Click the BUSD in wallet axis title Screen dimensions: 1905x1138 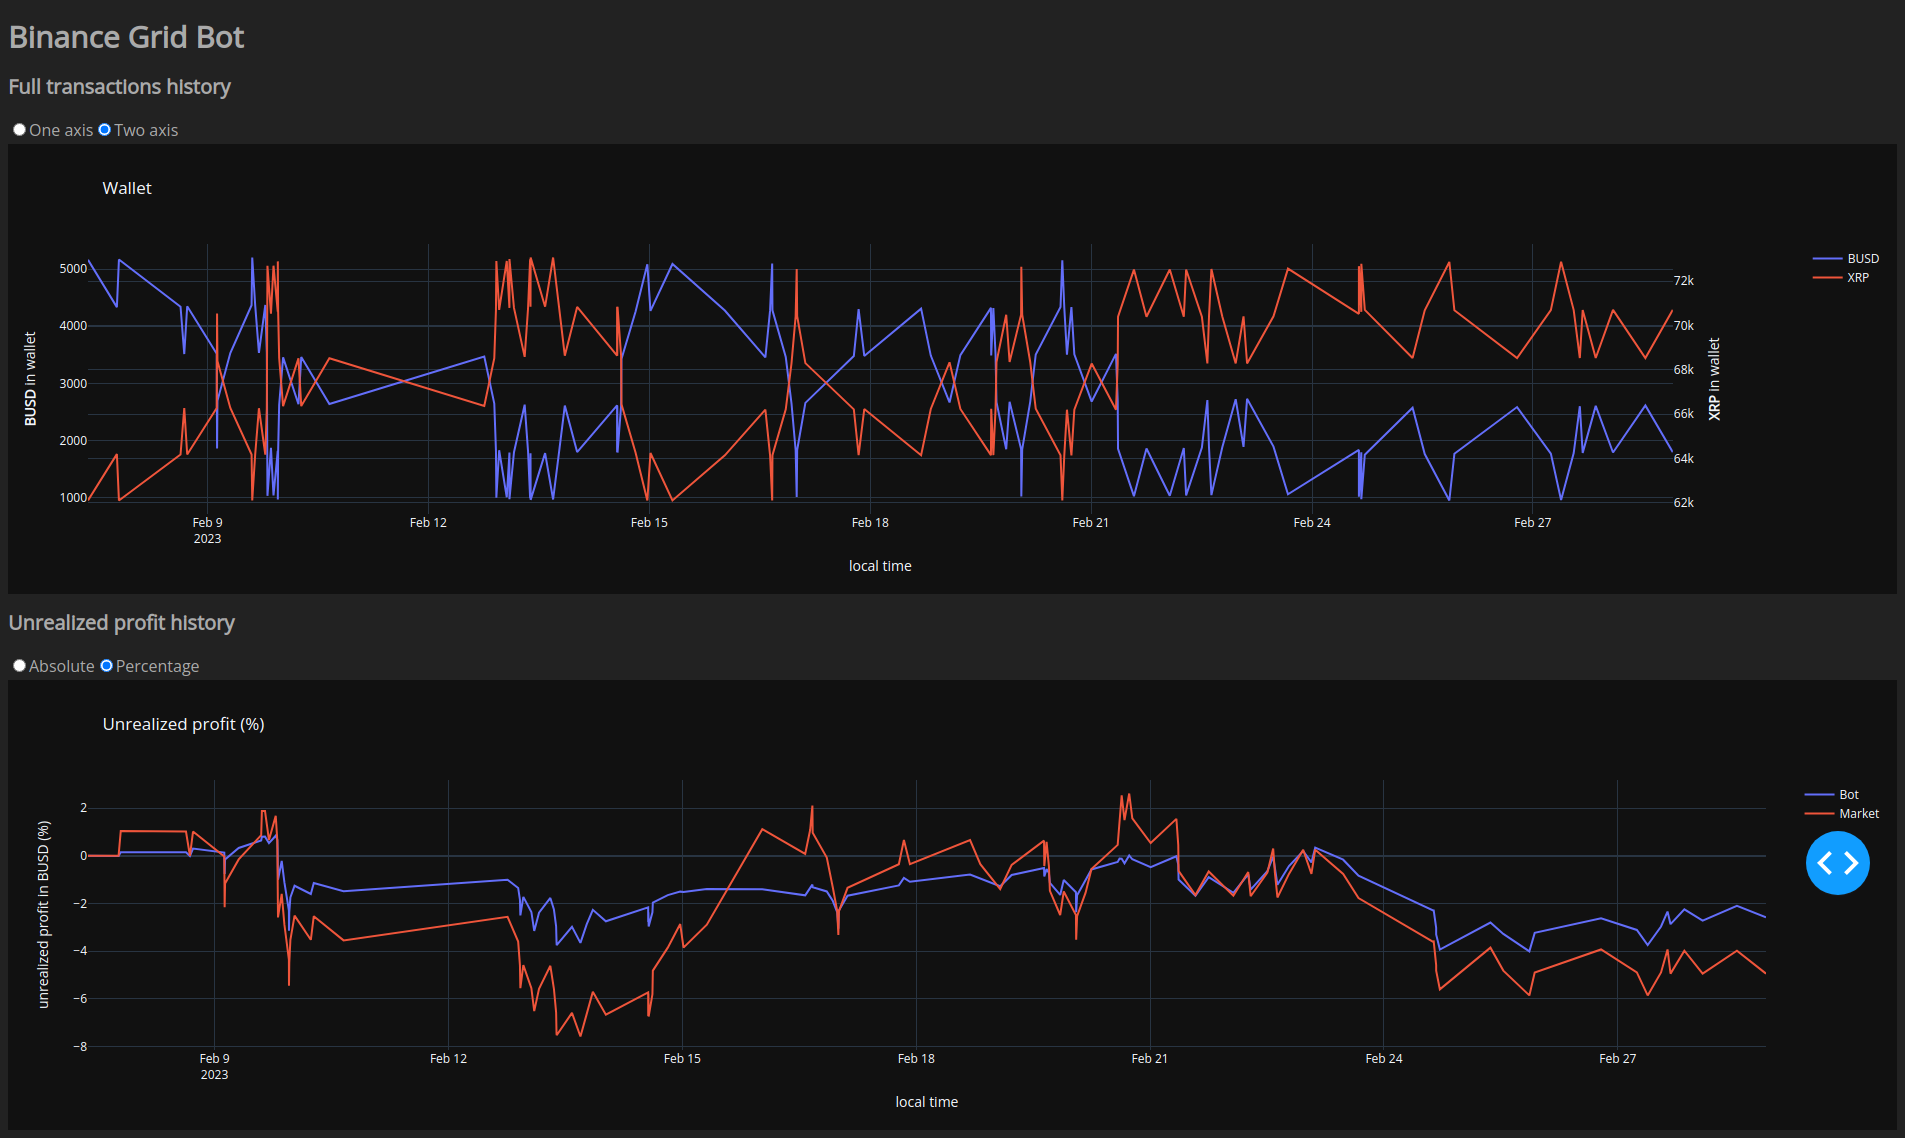point(30,379)
